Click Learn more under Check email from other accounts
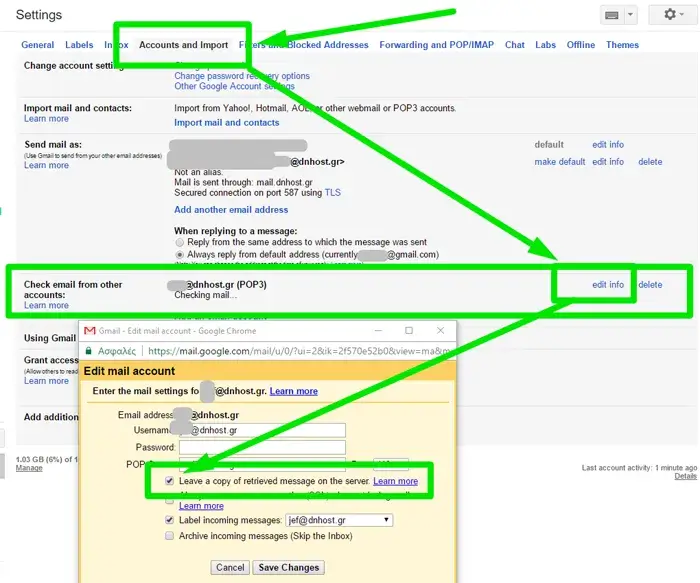Image resolution: width=700 pixels, height=583 pixels. pyautogui.click(x=46, y=305)
